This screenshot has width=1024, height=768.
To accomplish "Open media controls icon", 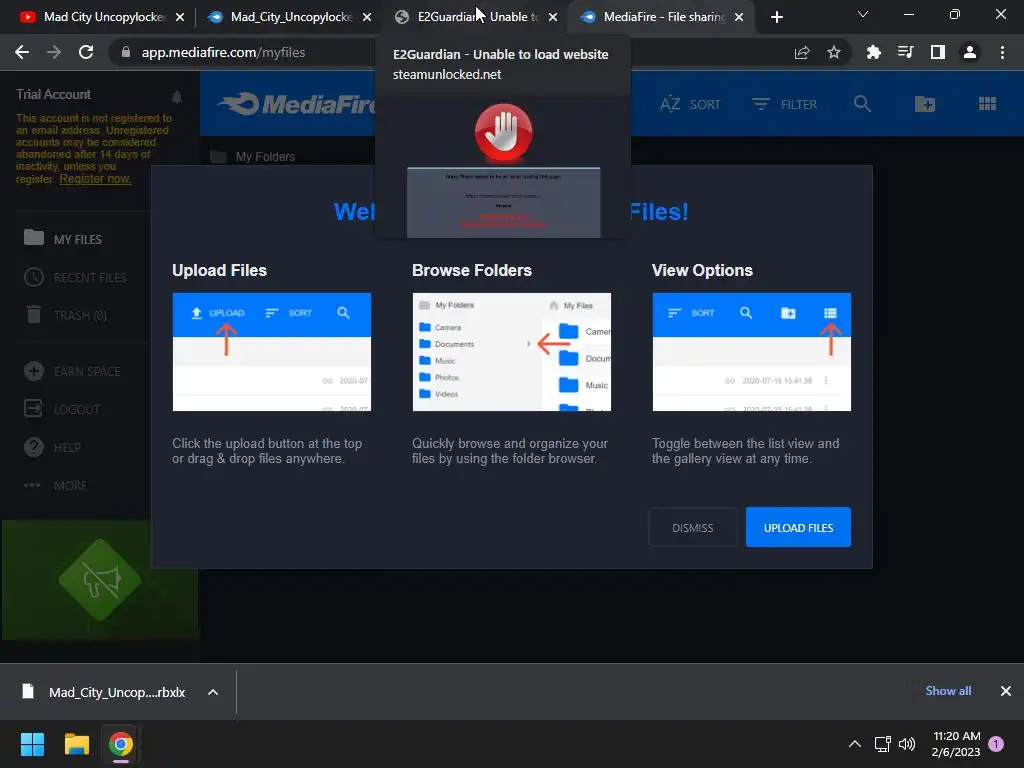I will [905, 52].
